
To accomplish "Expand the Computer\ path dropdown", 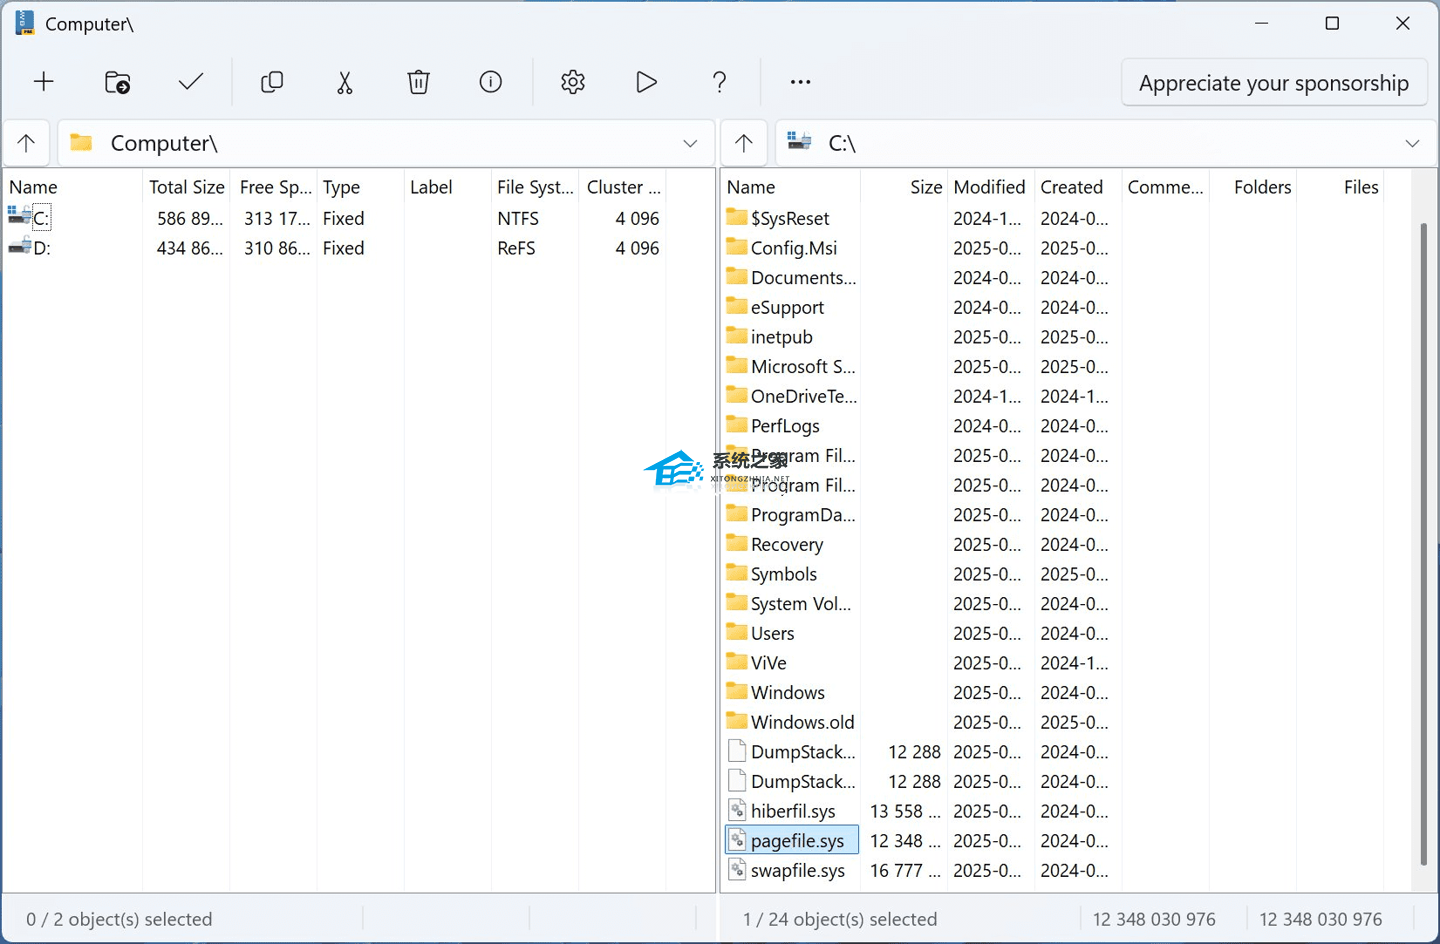I will 690,143.
